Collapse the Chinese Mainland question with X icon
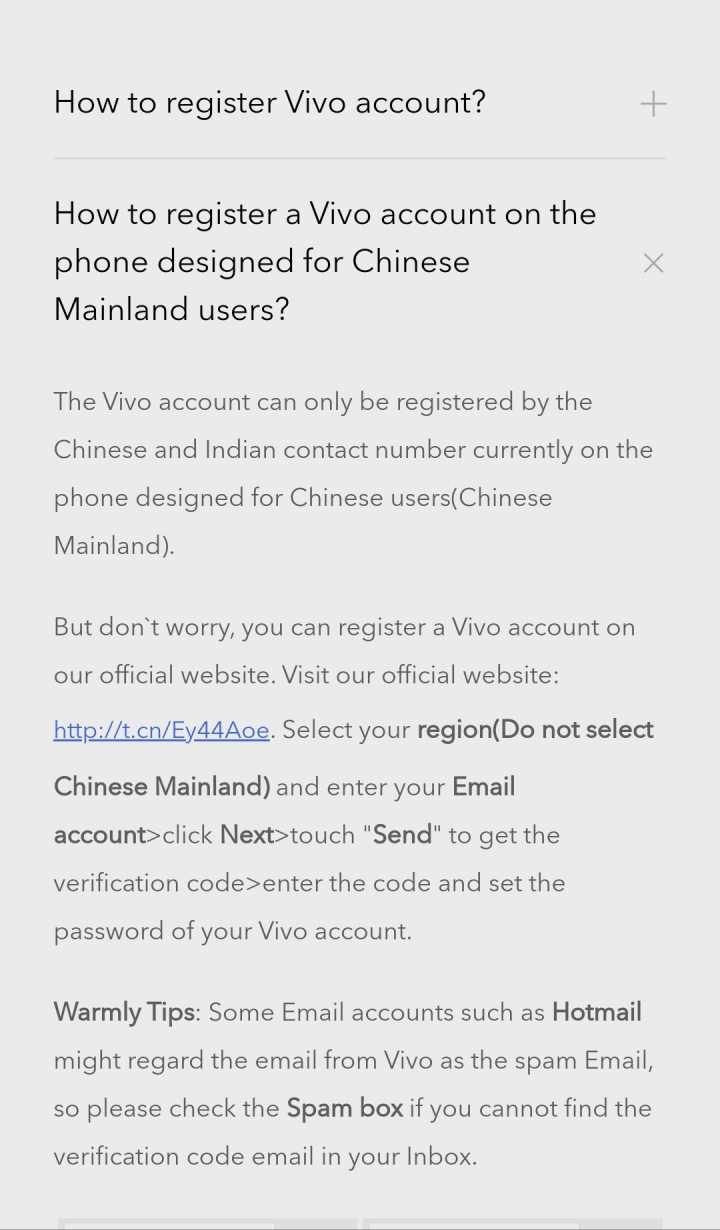The height and width of the screenshot is (1230, 720). click(x=653, y=263)
